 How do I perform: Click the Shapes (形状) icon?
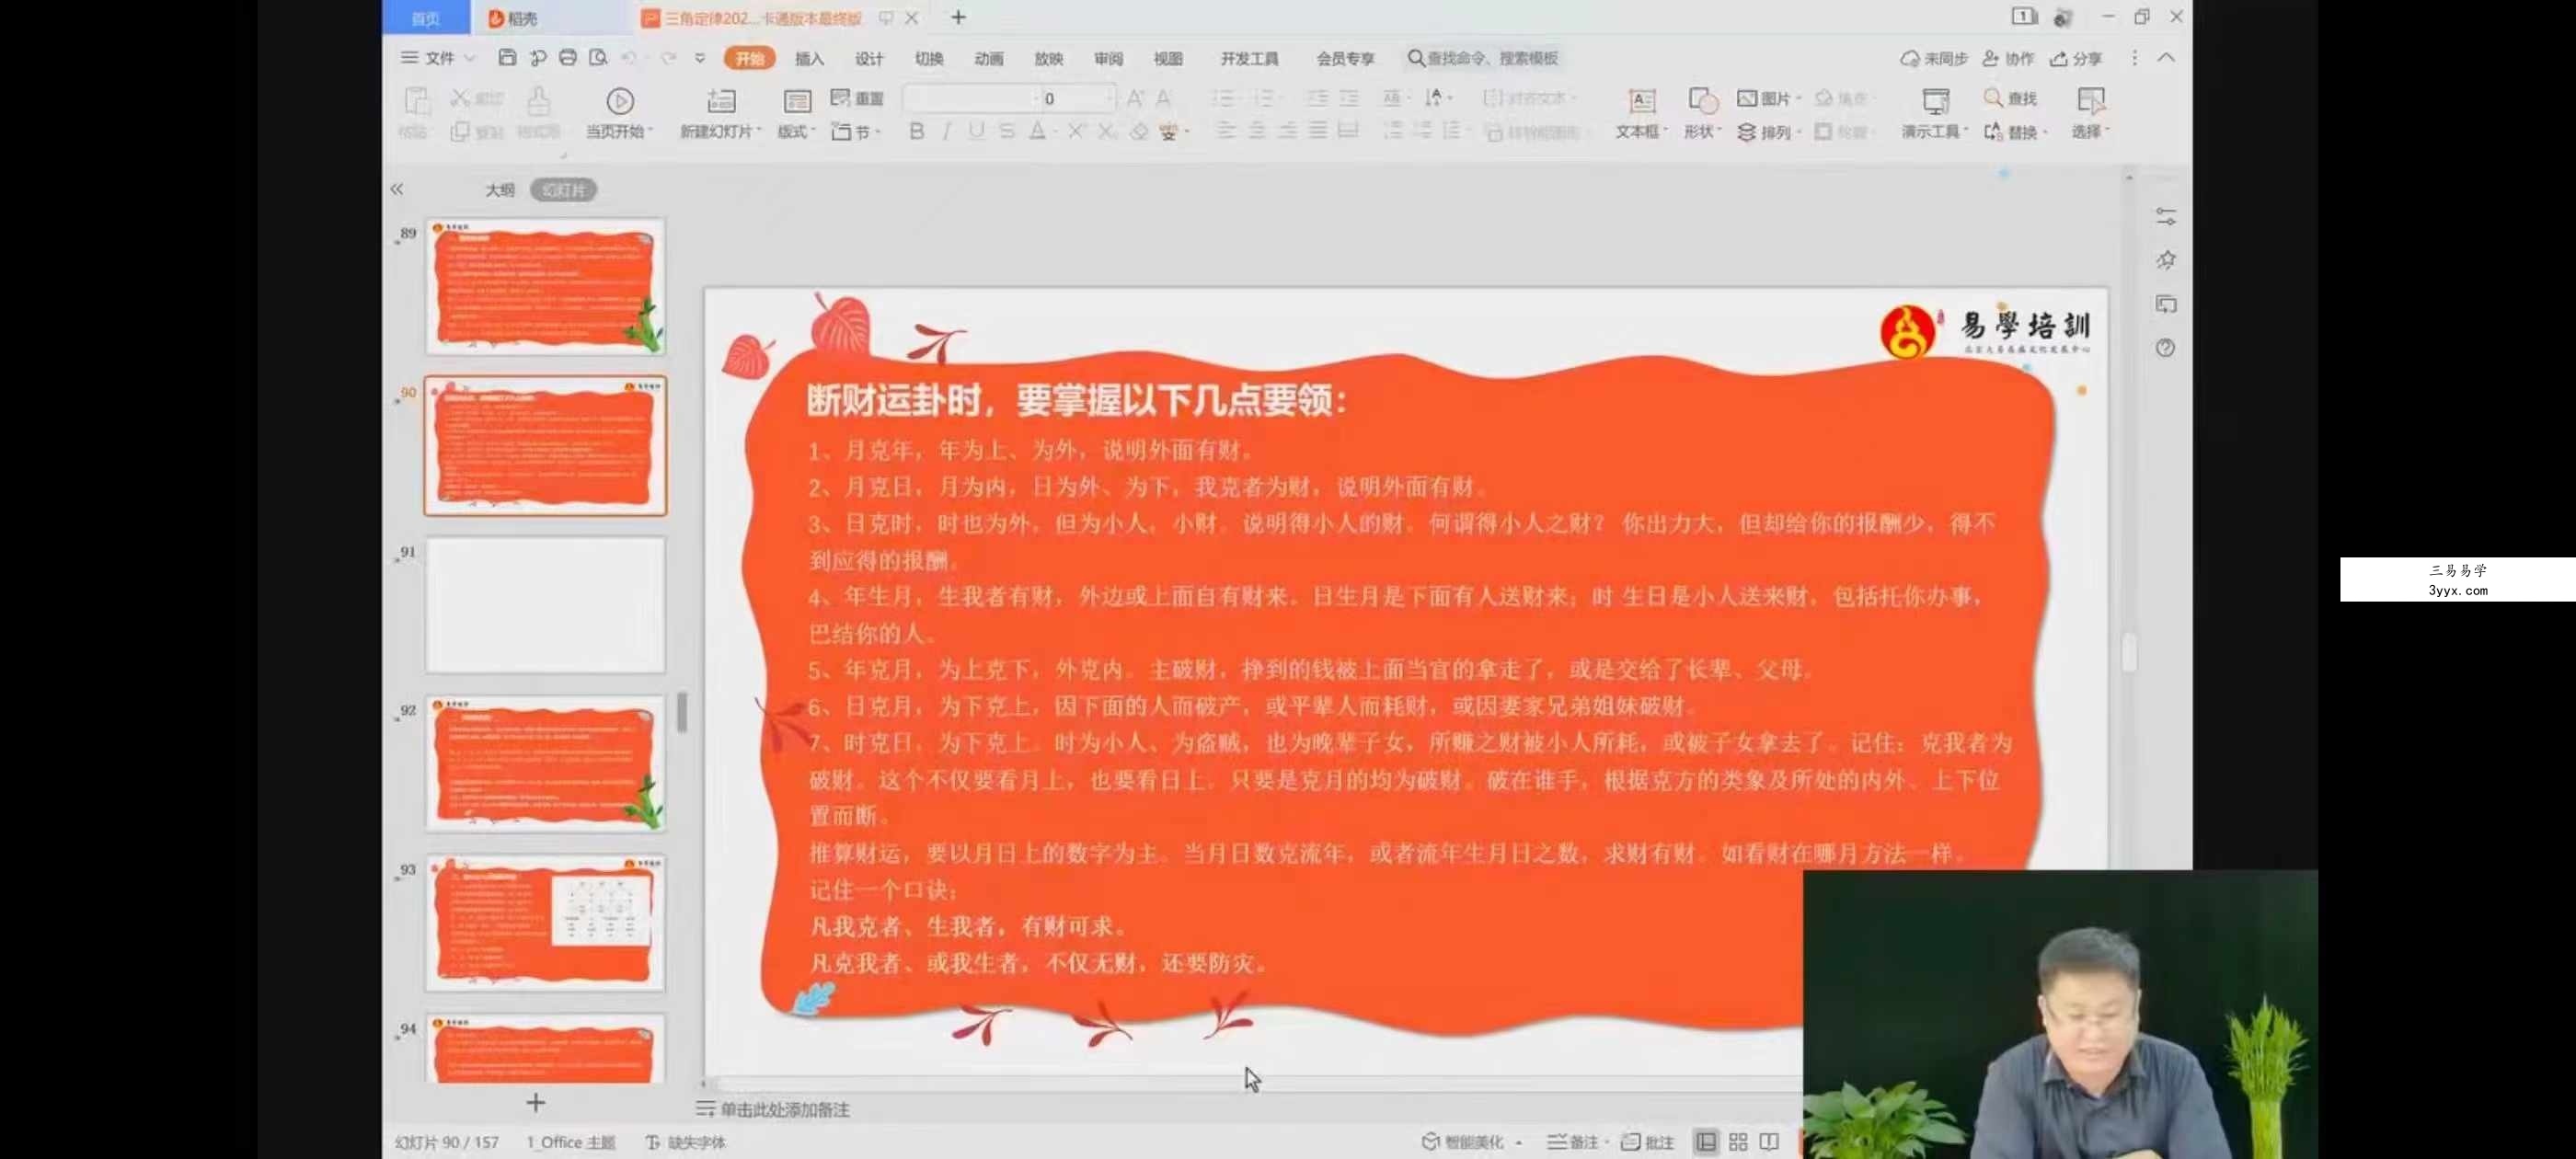pos(1702,101)
